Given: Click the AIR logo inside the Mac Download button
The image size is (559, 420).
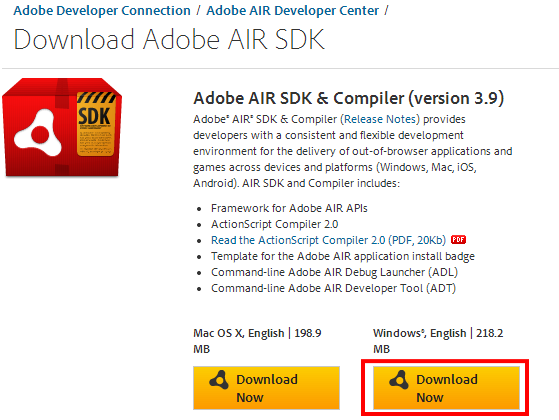Looking at the screenshot, I should point(219,380).
